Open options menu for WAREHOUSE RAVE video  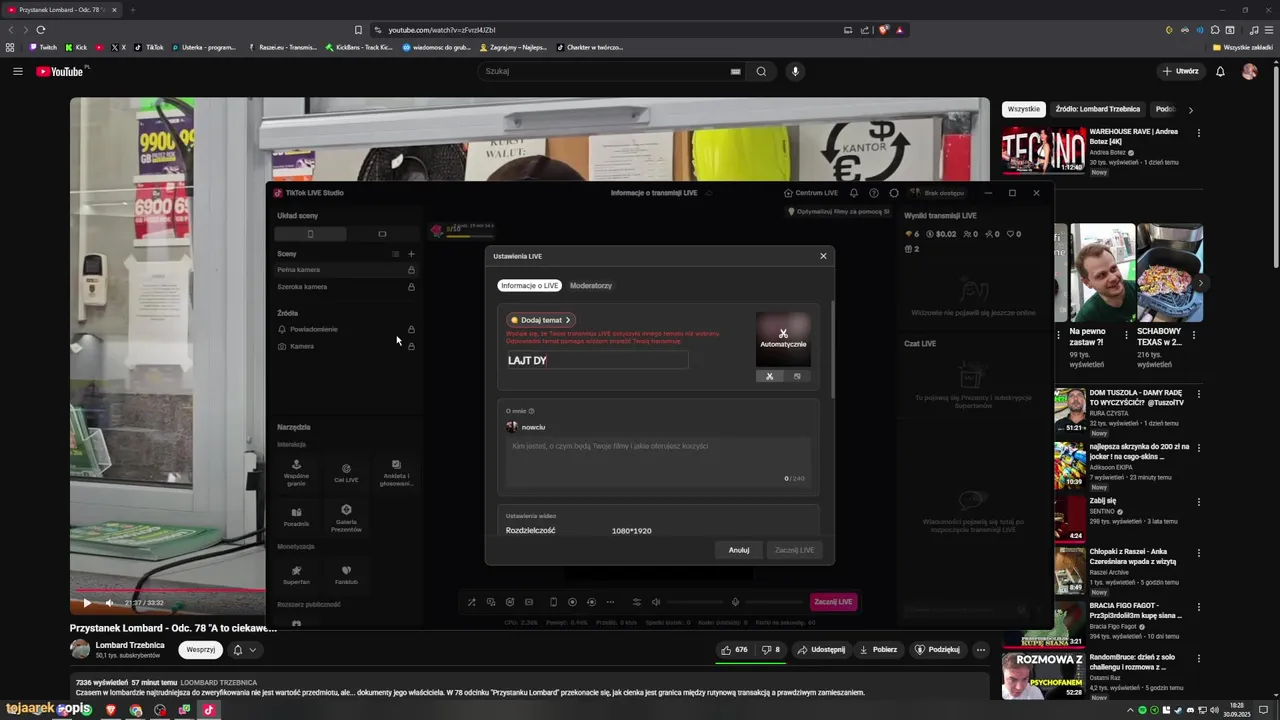pos(1199,133)
